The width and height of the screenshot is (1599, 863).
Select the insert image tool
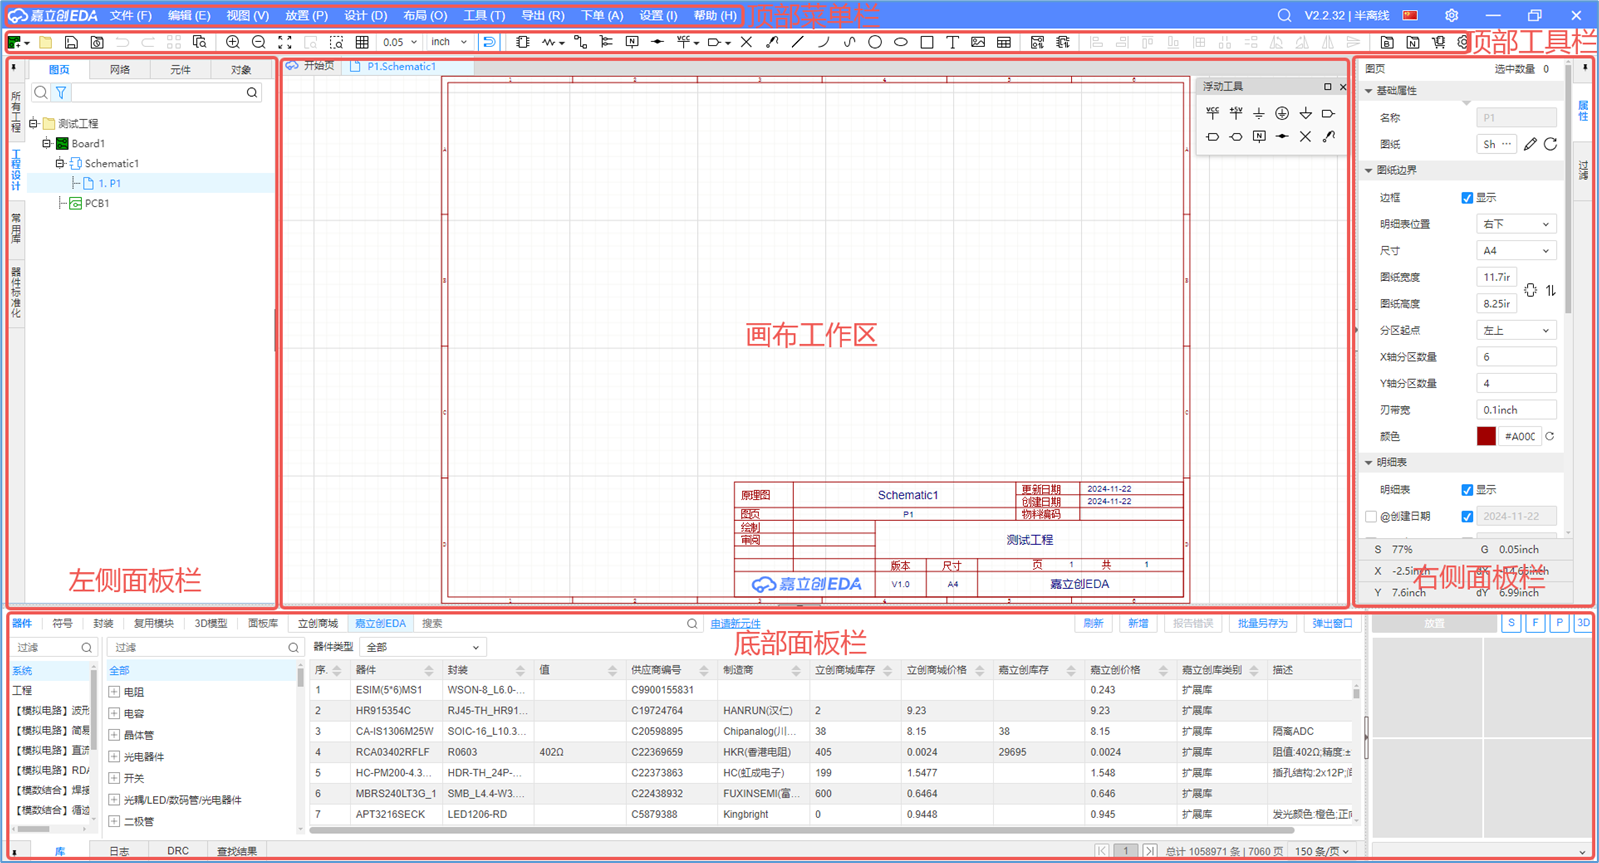978,43
